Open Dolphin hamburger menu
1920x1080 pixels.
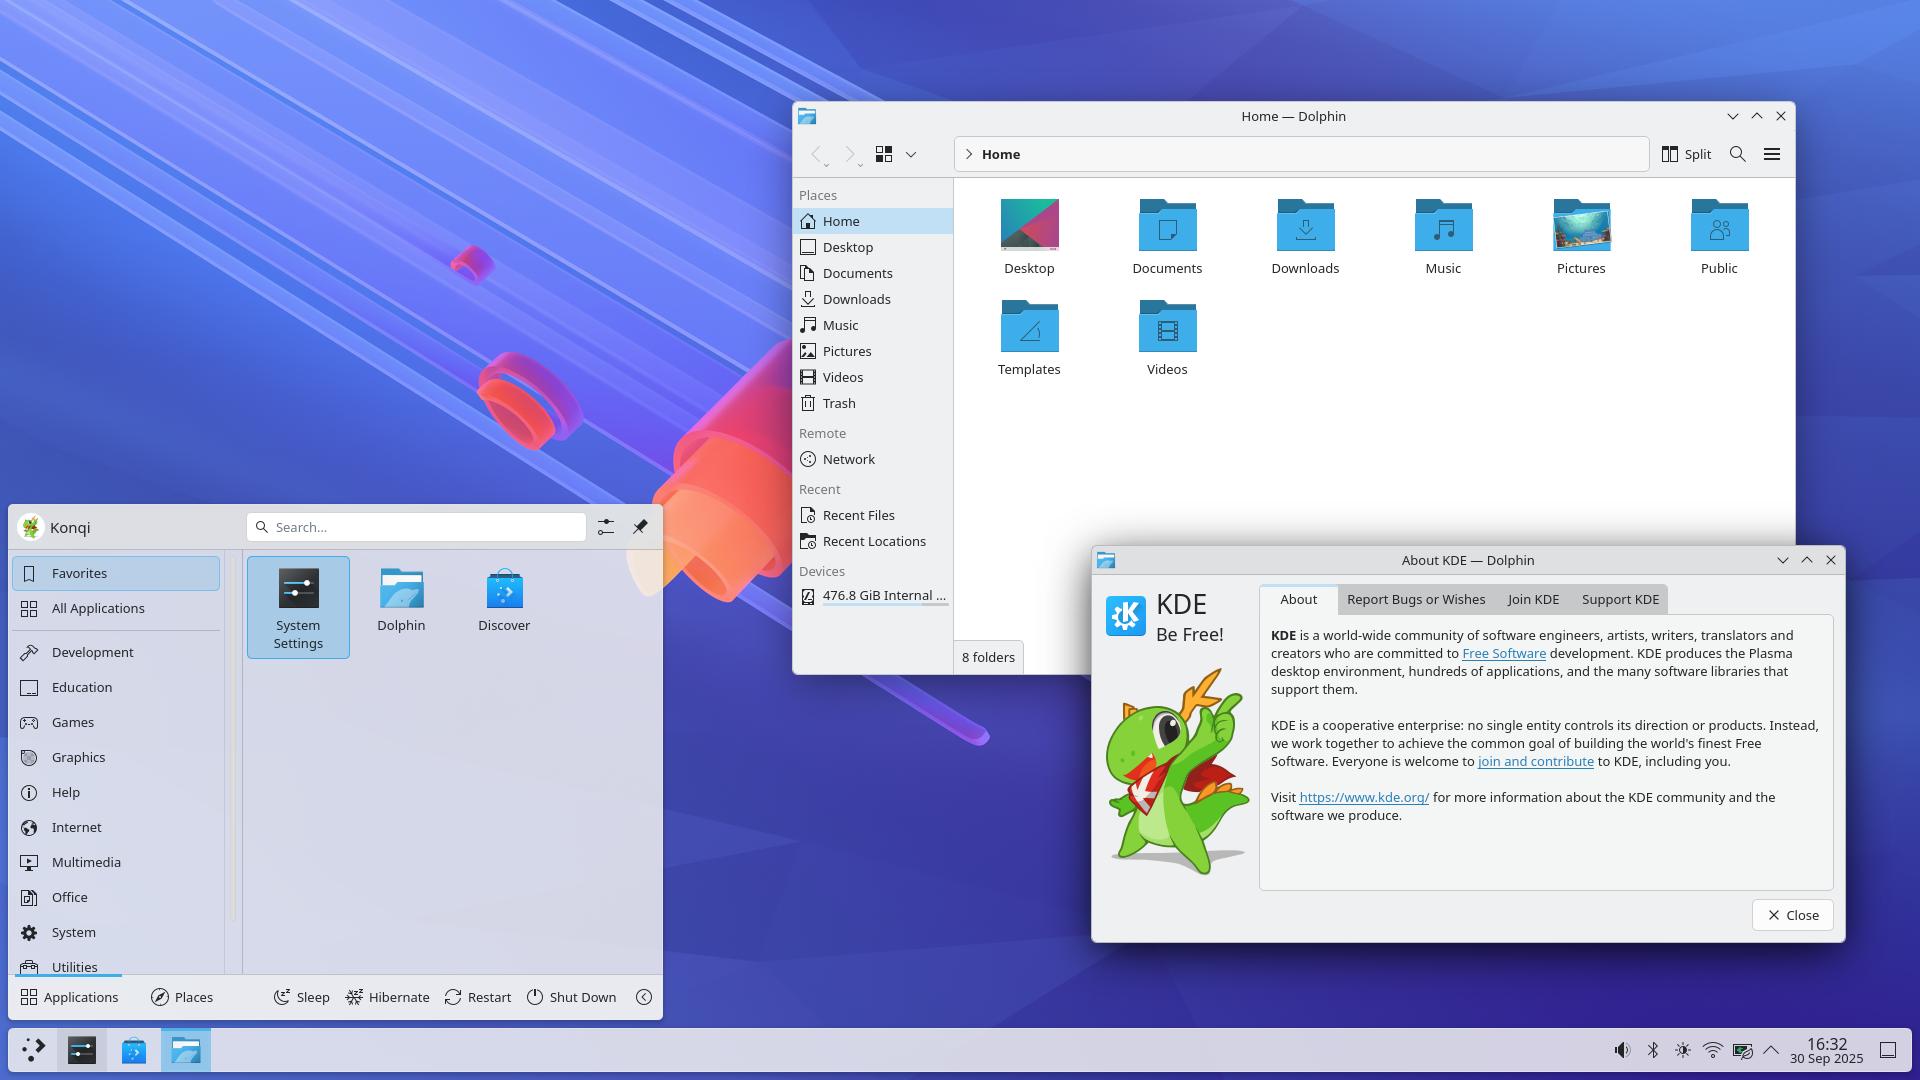pyautogui.click(x=1772, y=154)
